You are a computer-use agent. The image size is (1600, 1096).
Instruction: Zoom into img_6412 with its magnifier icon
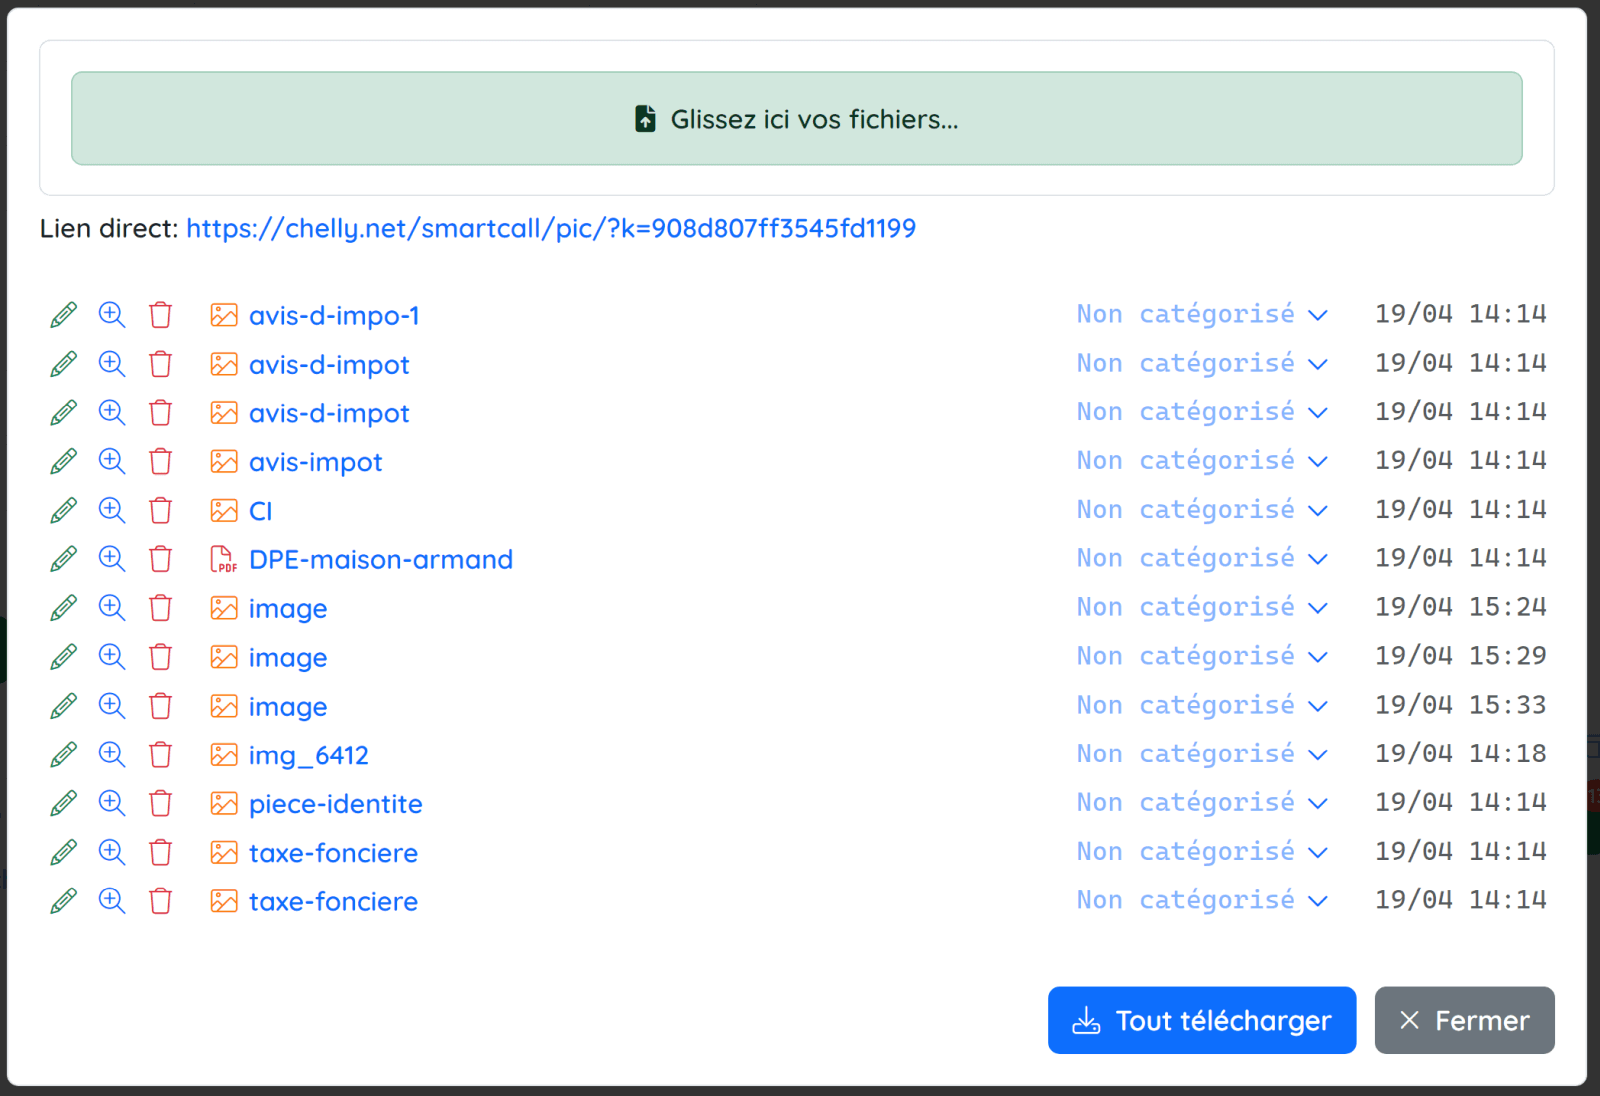coord(112,754)
